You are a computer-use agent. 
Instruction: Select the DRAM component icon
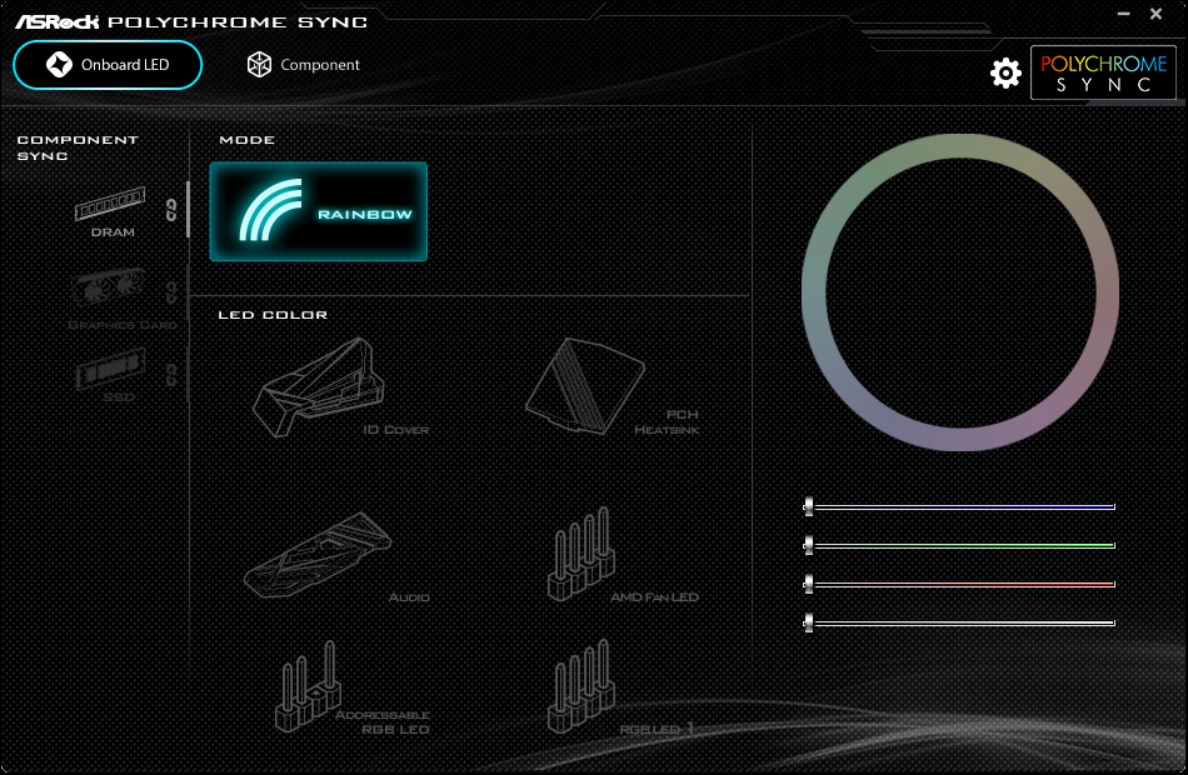click(111, 205)
